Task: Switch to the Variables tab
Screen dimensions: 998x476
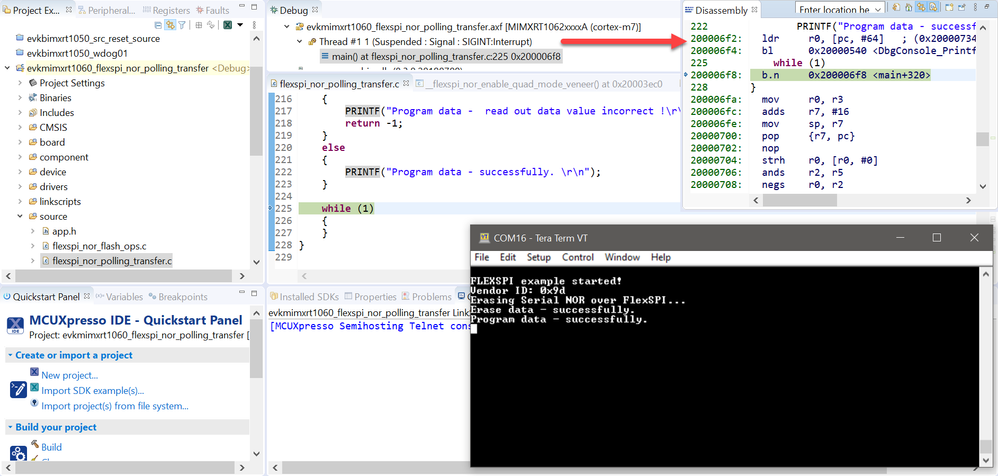Action: point(119,297)
